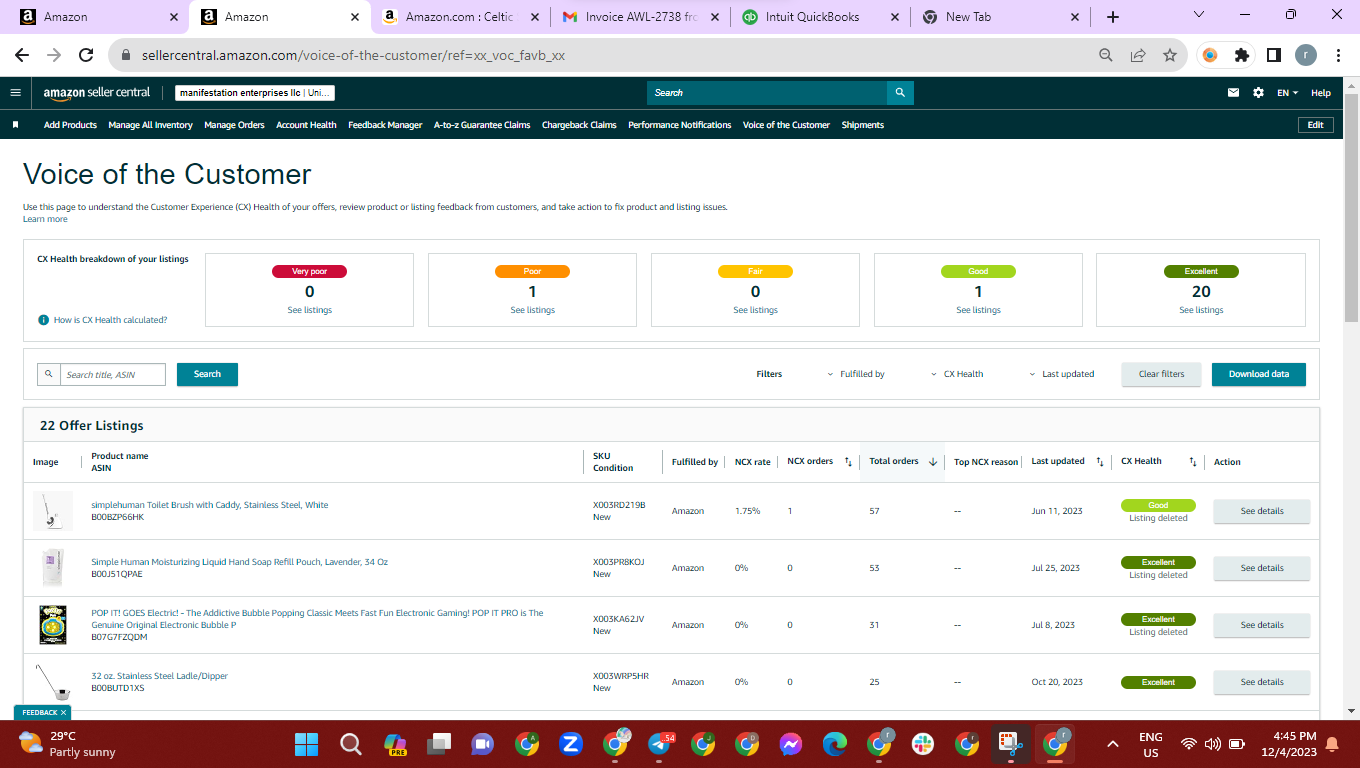Image resolution: width=1360 pixels, height=768 pixels.
Task: Open the page zoom magnifier in address bar
Action: [x=1106, y=55]
